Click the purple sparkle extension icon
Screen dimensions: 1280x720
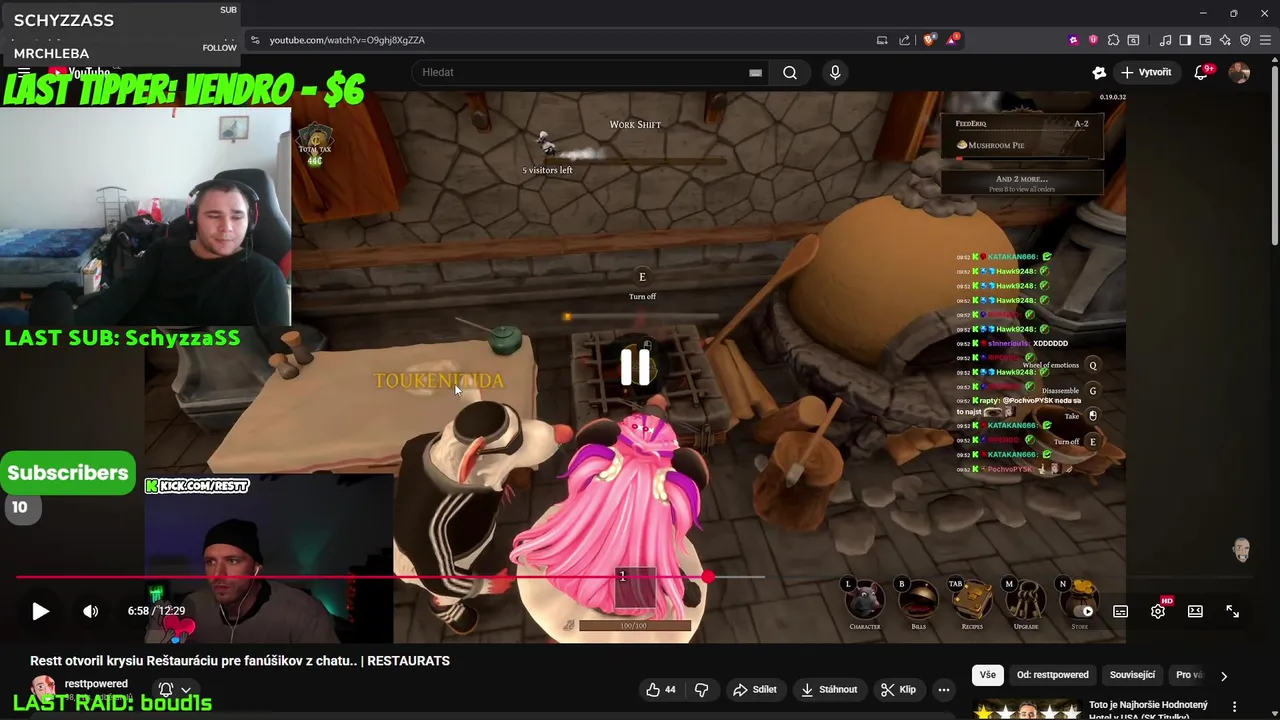1074,40
